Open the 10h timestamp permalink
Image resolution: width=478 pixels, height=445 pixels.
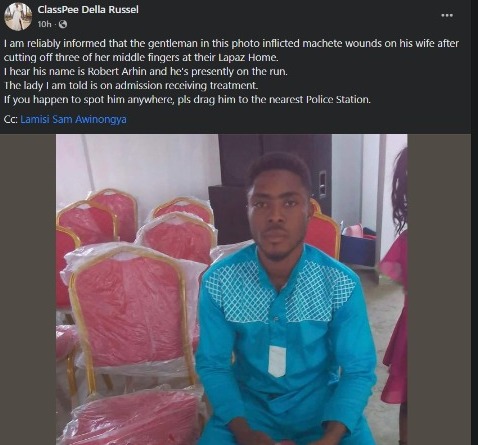coord(44,24)
